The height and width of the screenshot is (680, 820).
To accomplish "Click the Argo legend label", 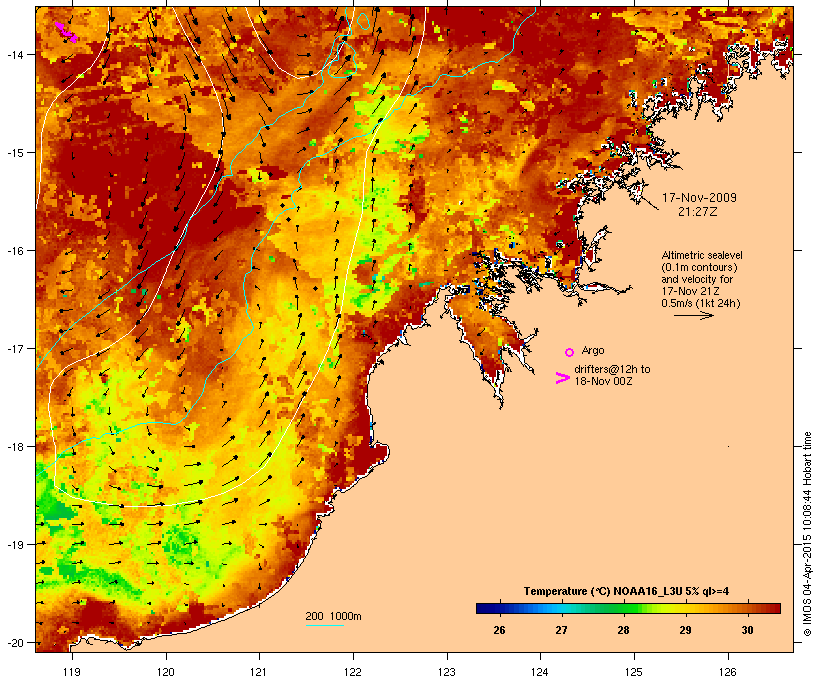I will click(x=593, y=350).
